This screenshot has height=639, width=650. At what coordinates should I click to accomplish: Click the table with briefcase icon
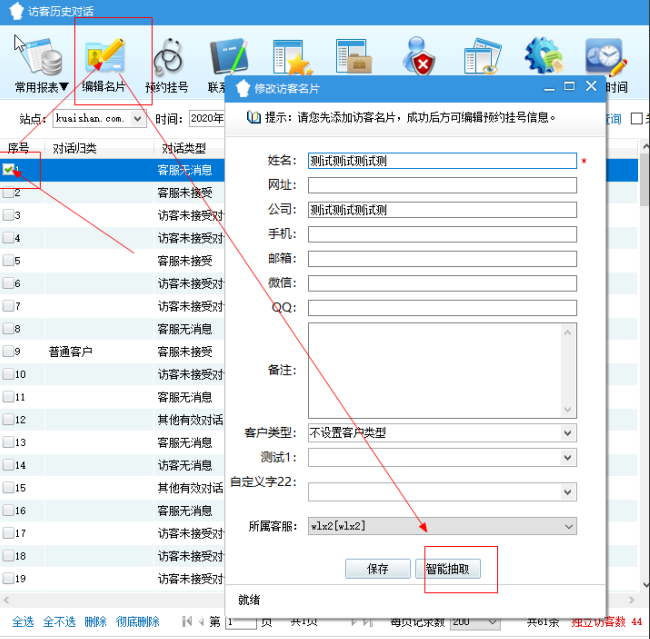coord(354,56)
